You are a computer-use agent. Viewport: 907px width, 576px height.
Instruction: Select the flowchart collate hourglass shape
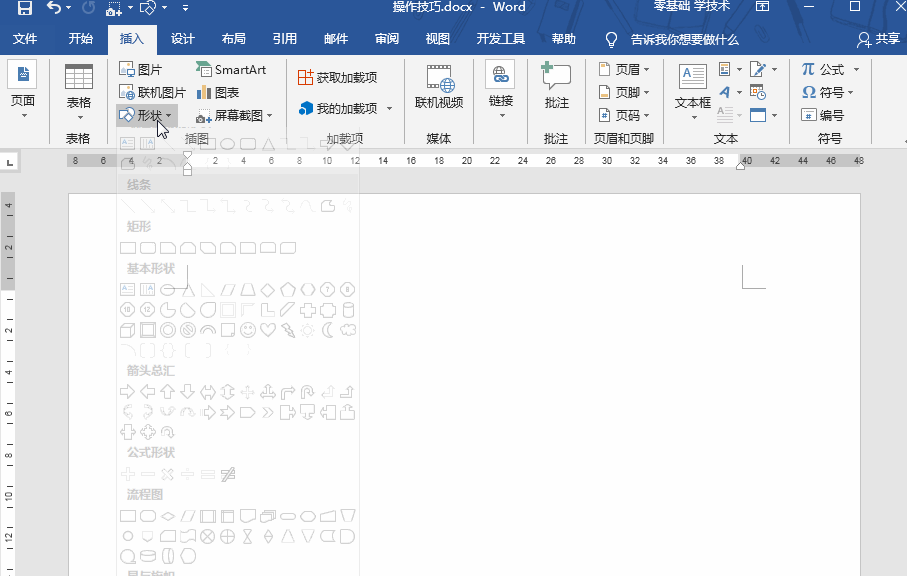point(248,537)
